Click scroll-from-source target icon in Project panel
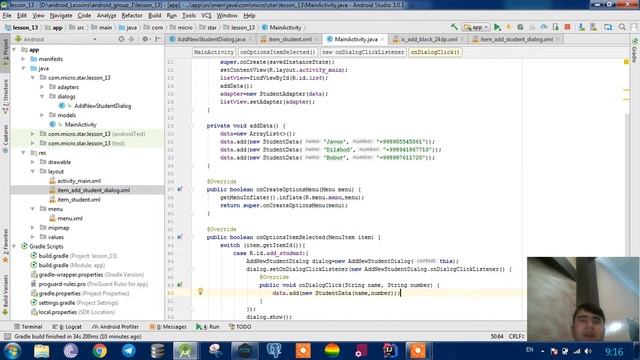The height and width of the screenshot is (360, 640). (121, 39)
